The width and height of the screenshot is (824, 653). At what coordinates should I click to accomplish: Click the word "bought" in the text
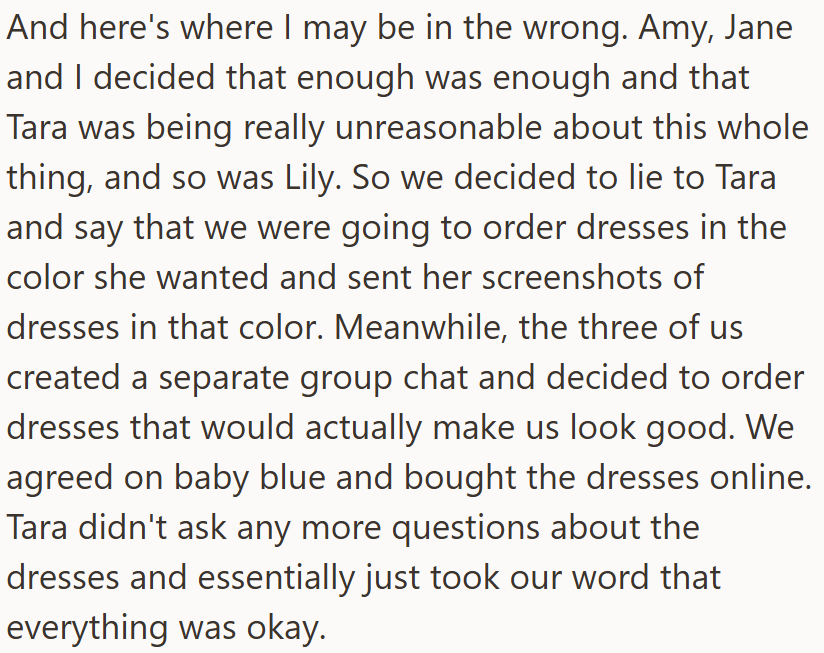tap(460, 478)
